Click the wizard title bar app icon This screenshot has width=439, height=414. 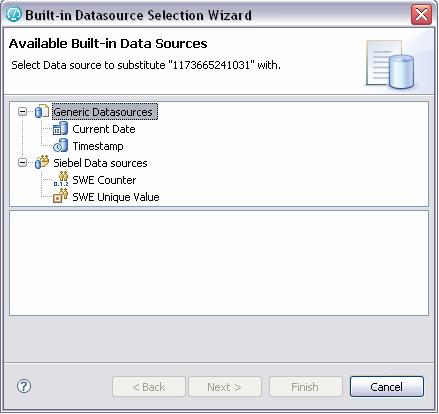pyautogui.click(x=14, y=15)
